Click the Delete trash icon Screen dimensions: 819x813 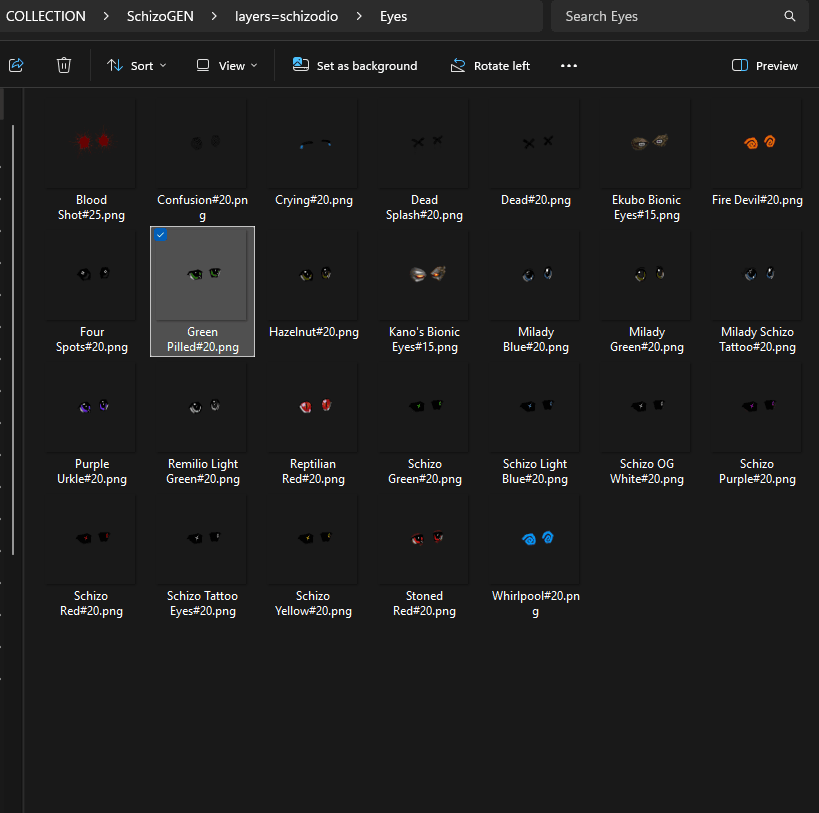pos(64,65)
